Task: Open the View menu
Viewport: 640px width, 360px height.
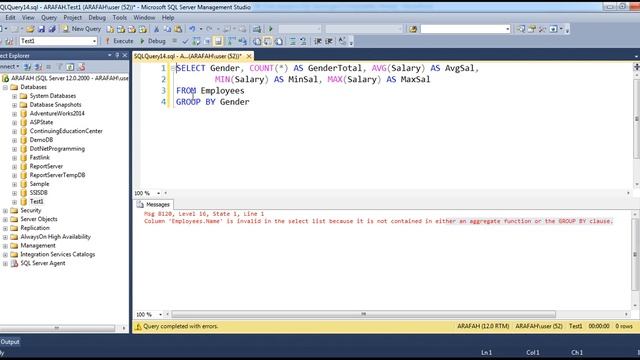Action: click(x=28, y=18)
